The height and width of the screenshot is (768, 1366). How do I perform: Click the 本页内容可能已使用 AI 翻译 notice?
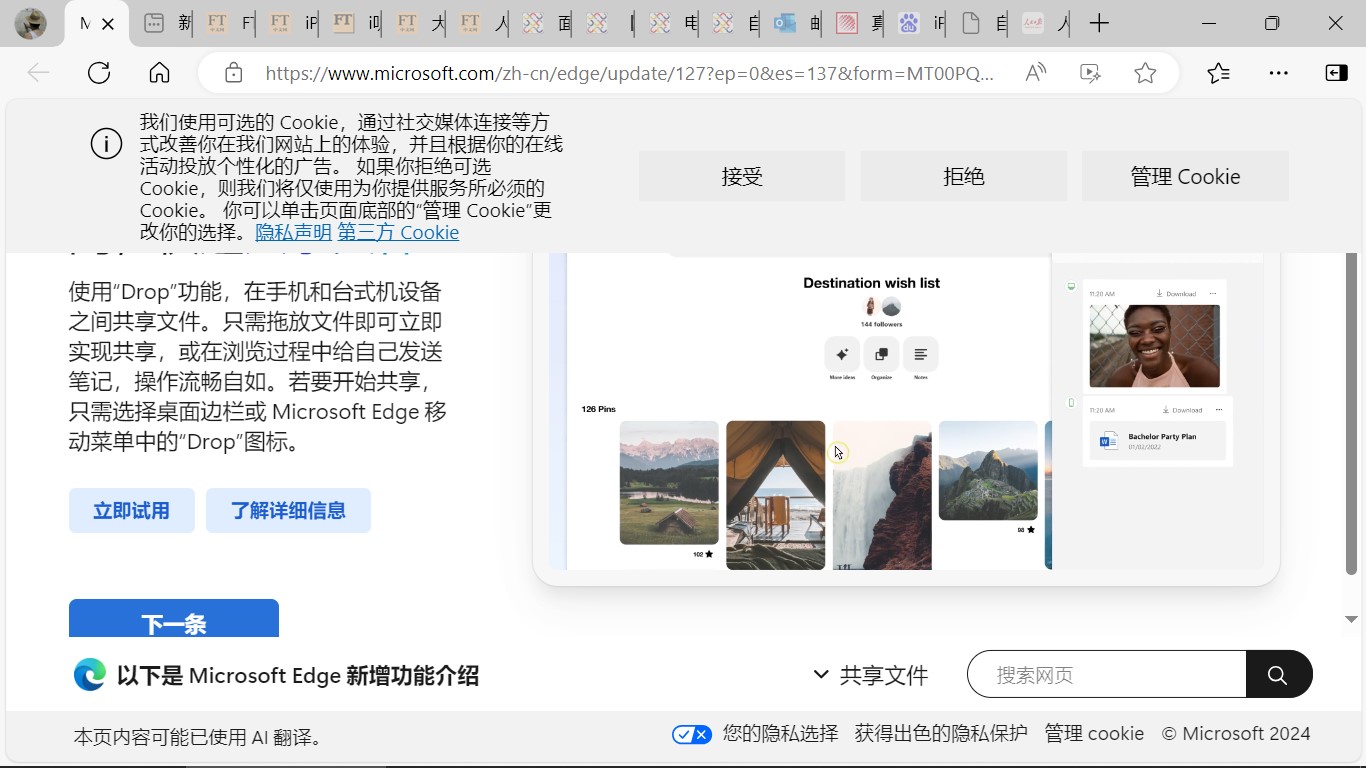point(200,737)
